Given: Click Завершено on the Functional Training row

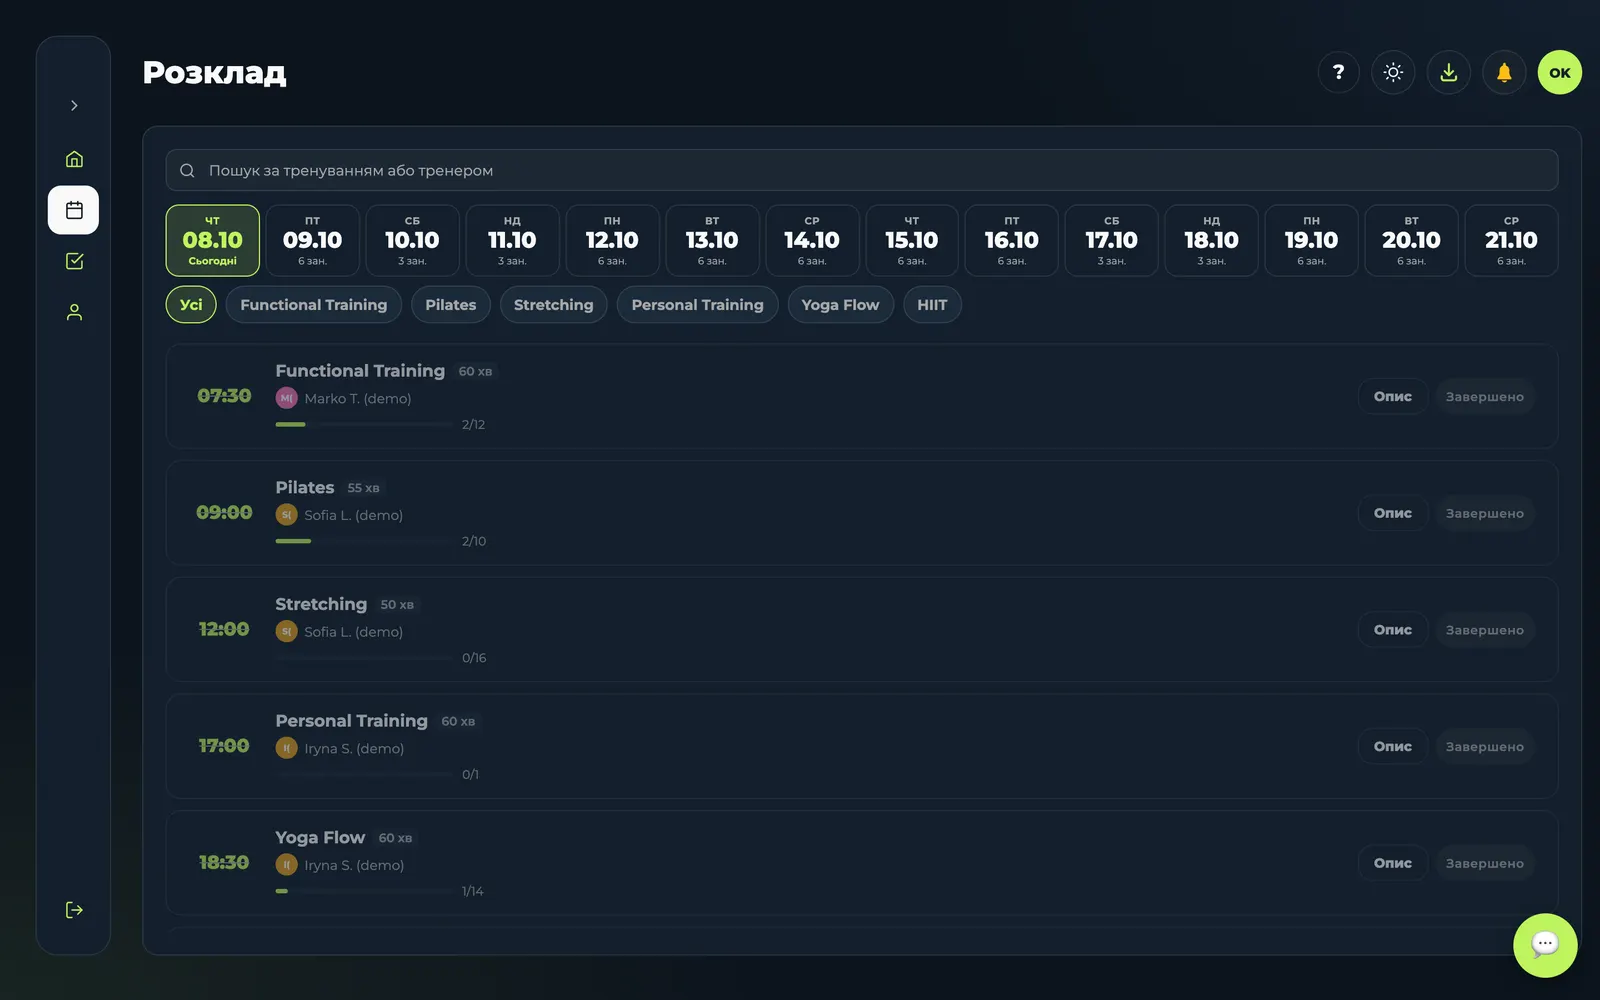Looking at the screenshot, I should click(1485, 397).
